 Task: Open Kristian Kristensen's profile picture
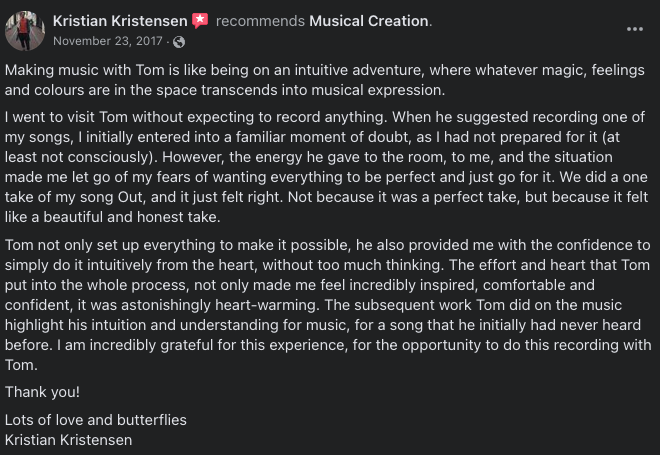[x=25, y=30]
